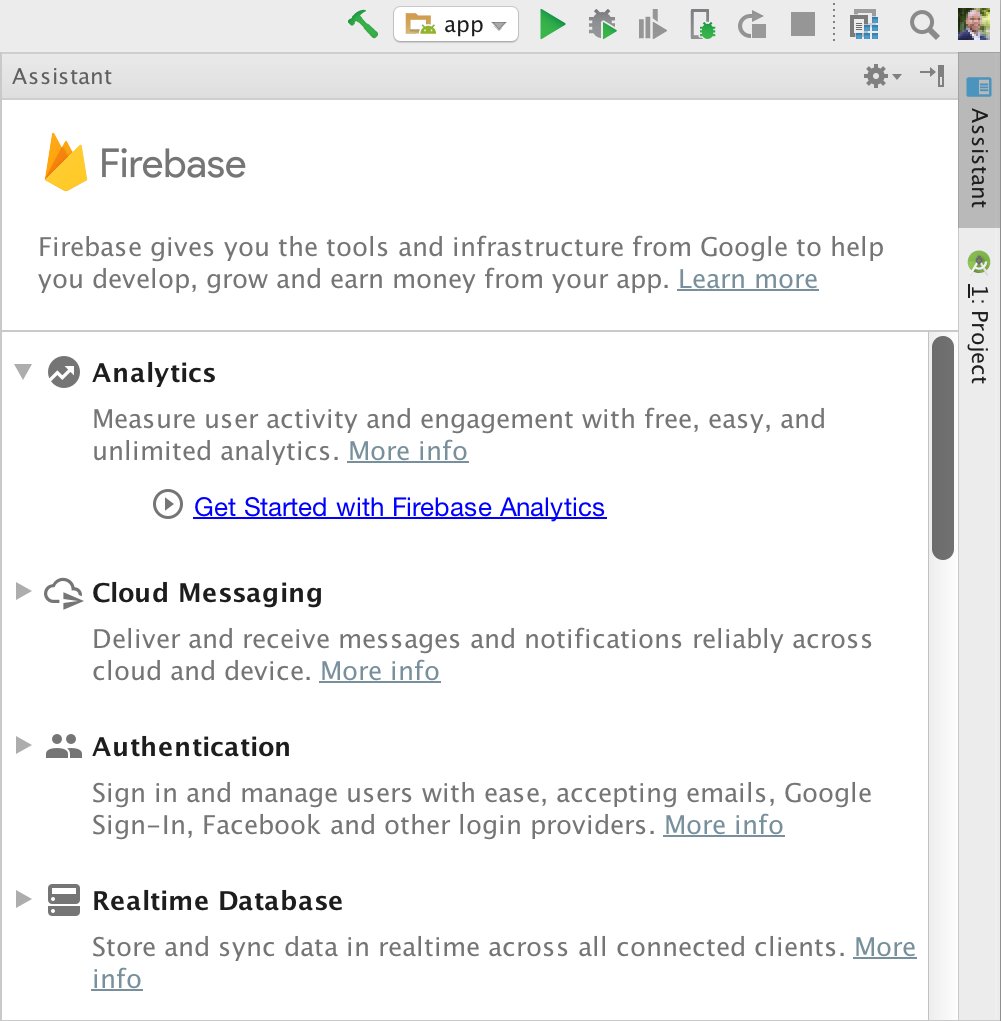Run the app with the green play icon
The width and height of the screenshot is (1001, 1021).
[552, 24]
